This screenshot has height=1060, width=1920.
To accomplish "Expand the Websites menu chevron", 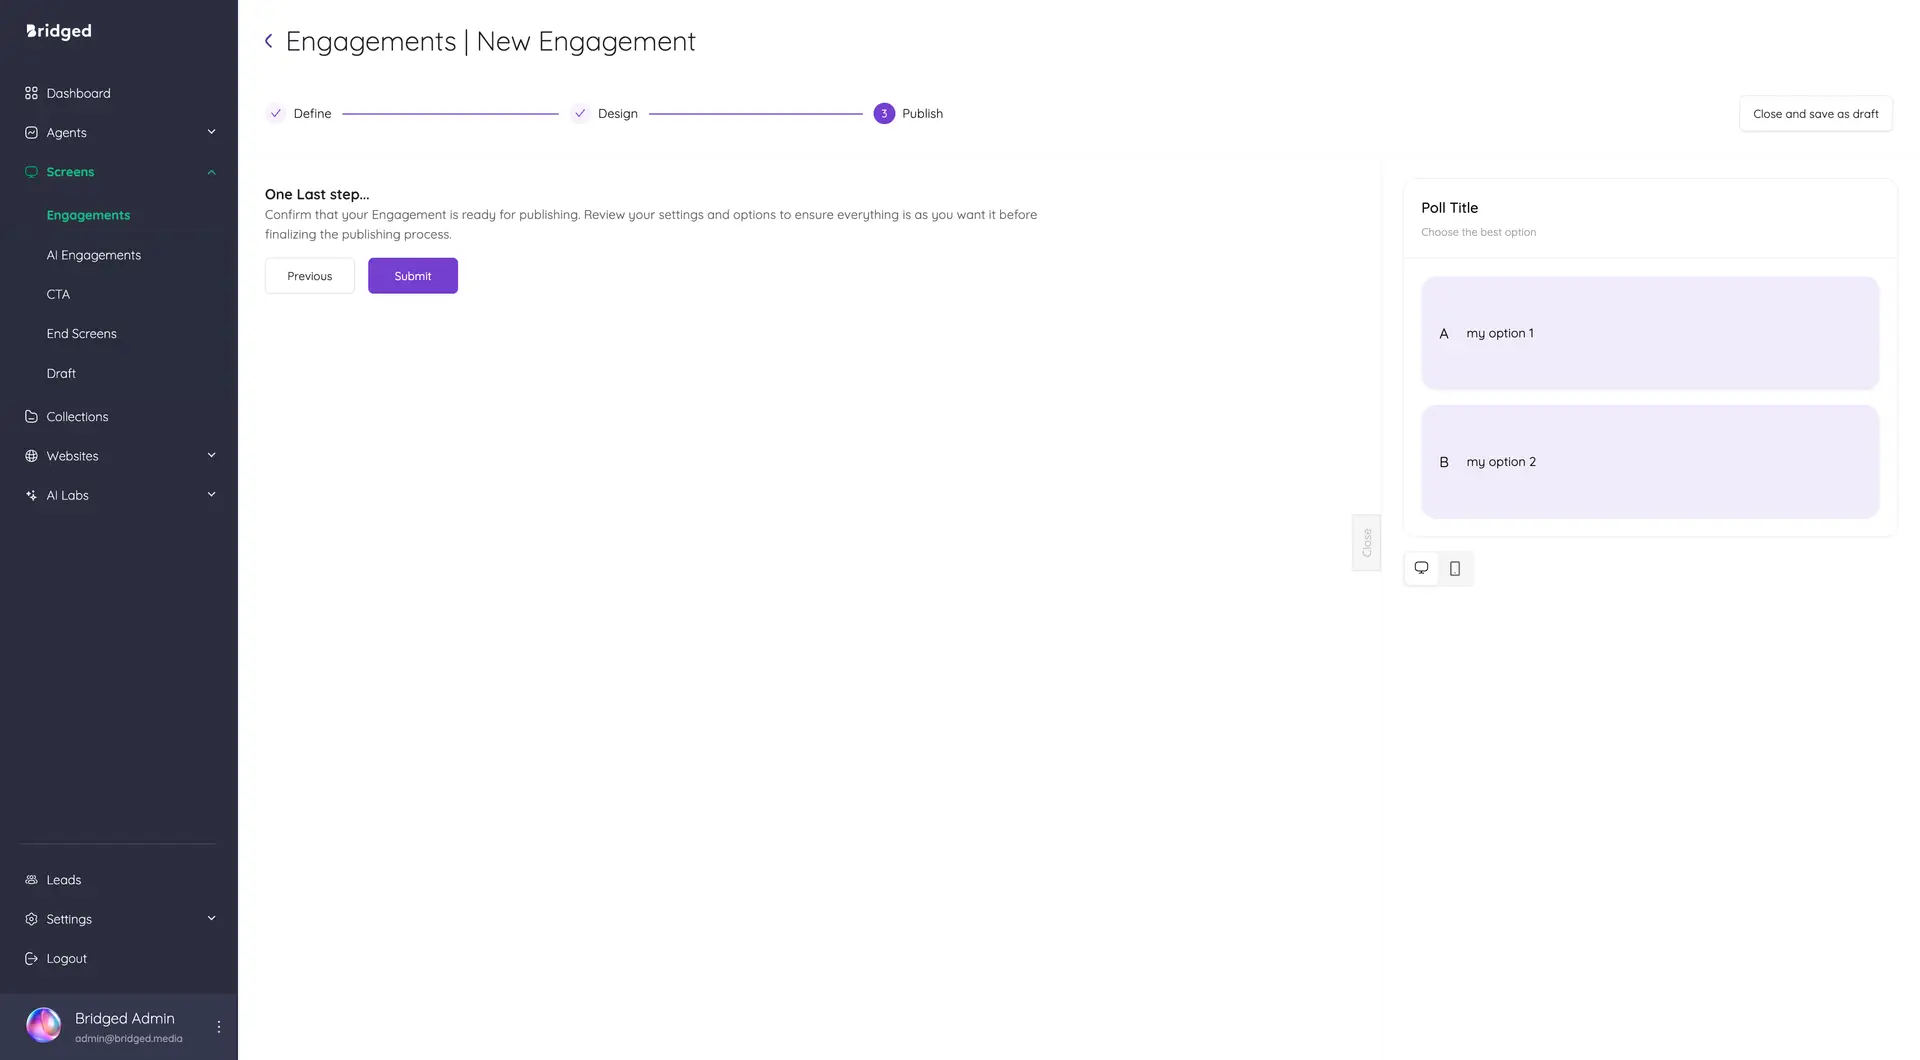I will pyautogui.click(x=211, y=455).
